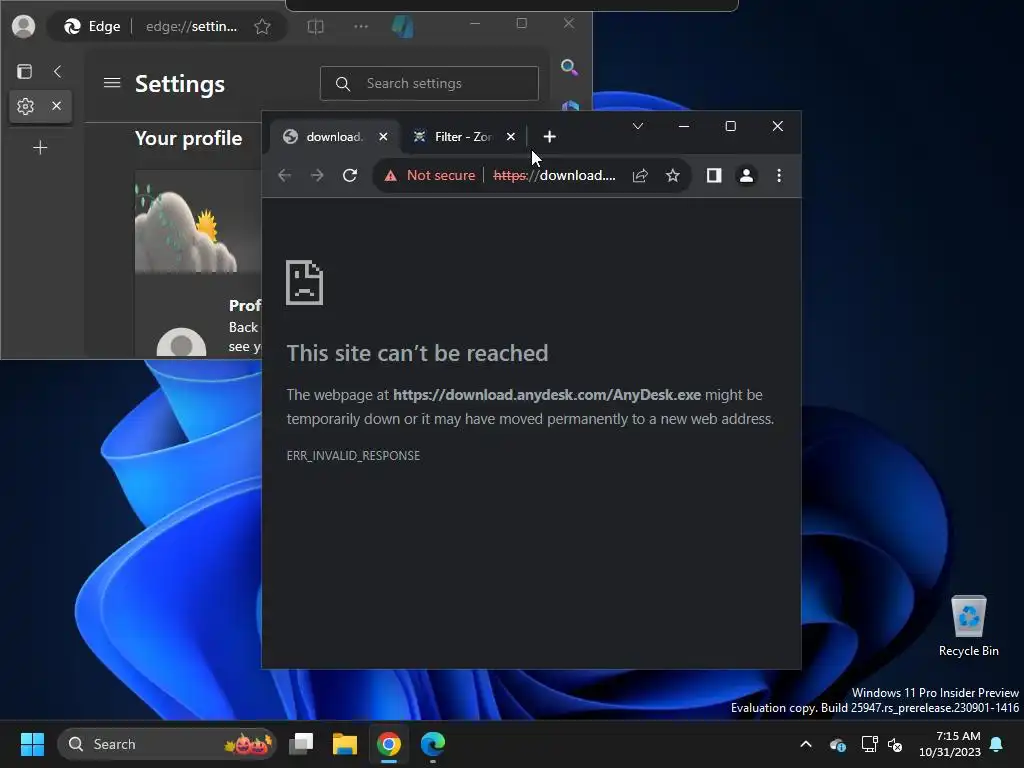Click the ERR_INVALID_RESPONSE error code text
Viewport: 1024px width, 768px height.
(x=353, y=456)
